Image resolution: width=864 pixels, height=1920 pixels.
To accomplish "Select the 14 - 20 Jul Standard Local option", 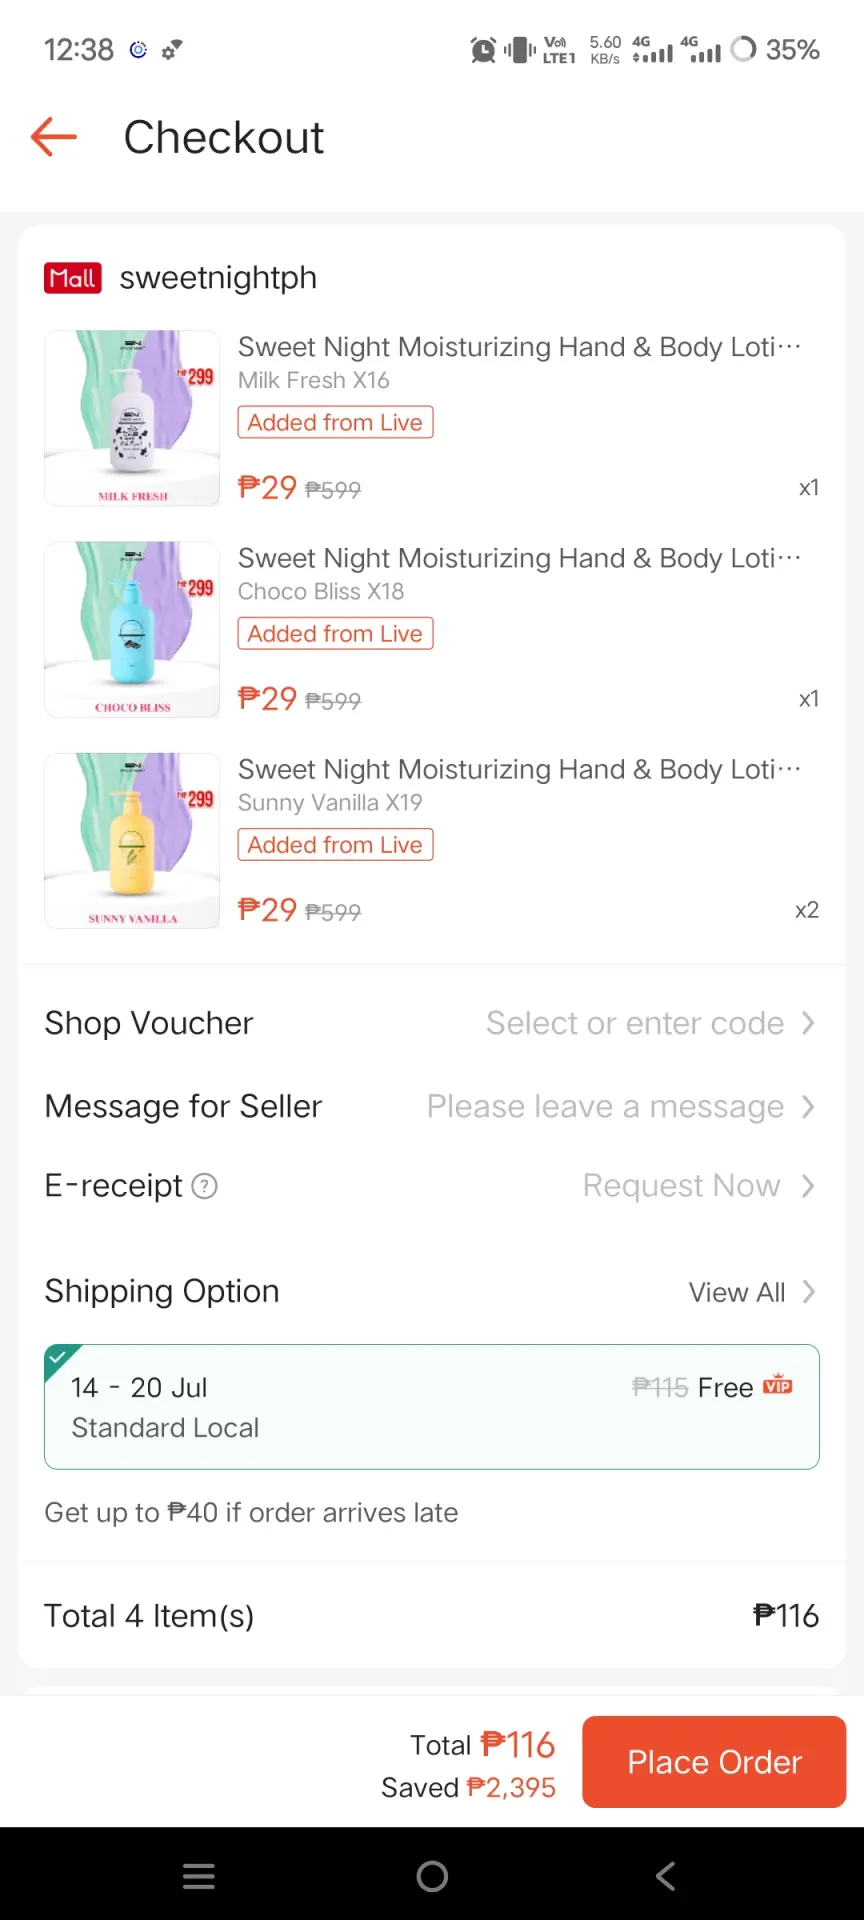I will coord(432,1407).
